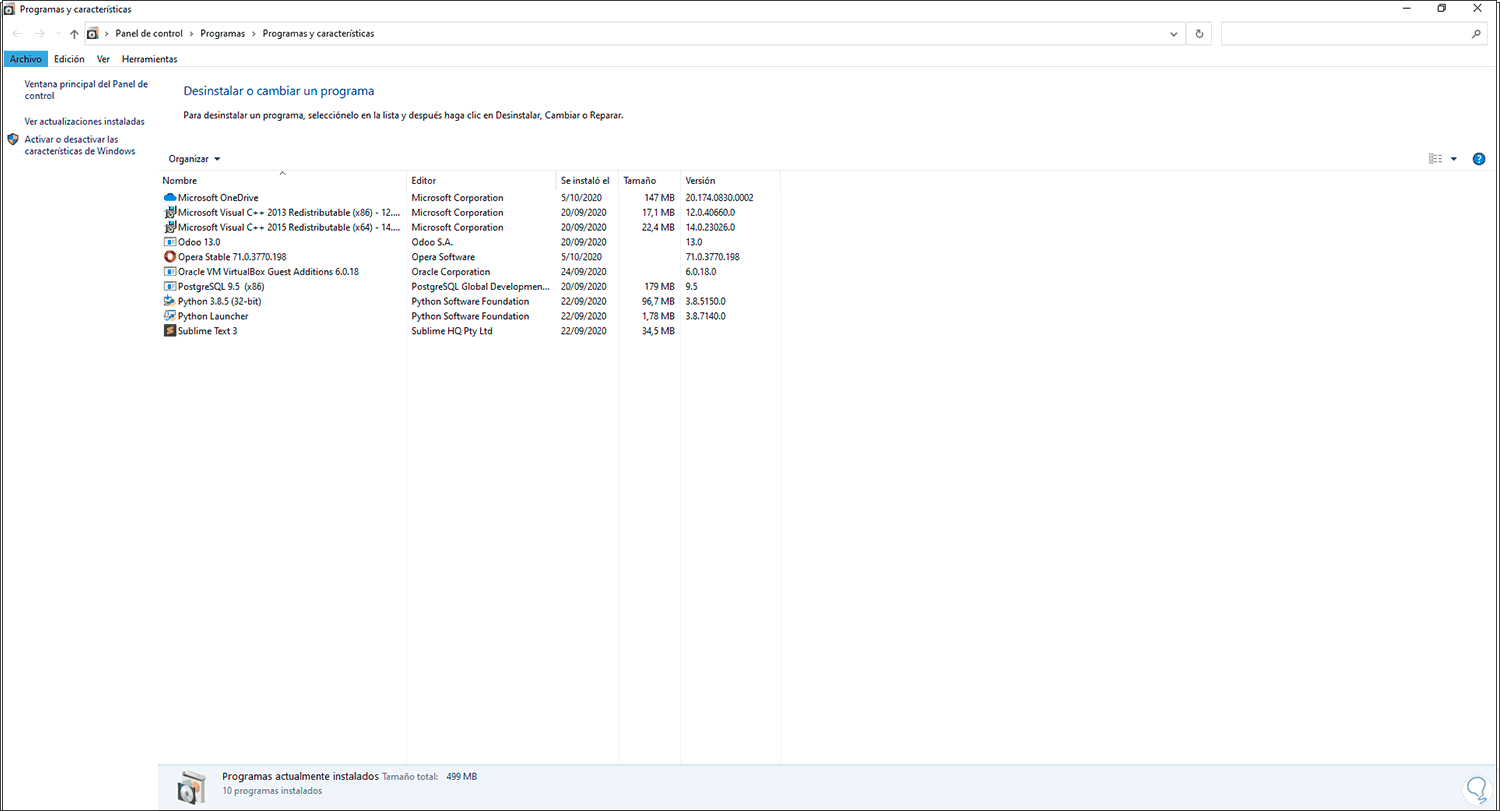Click the Forward navigation arrow

40,34
